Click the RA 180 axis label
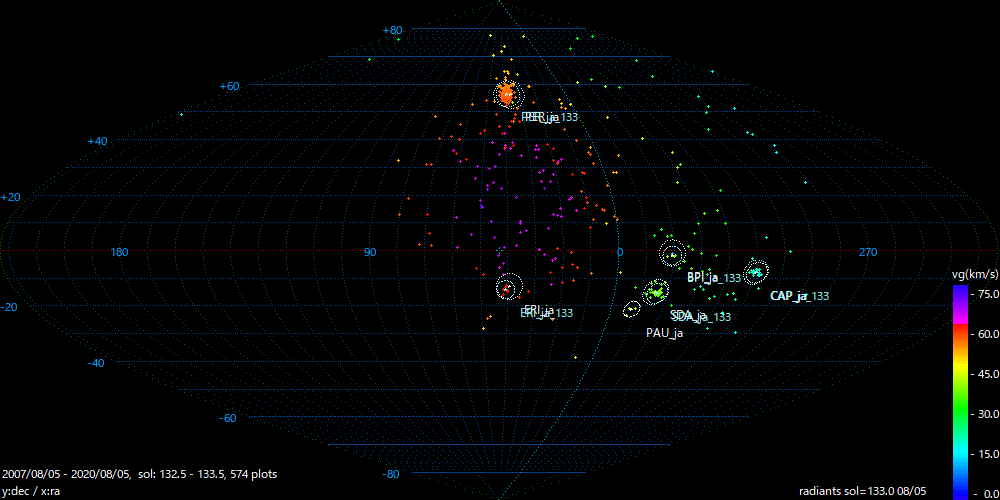The height and width of the screenshot is (500, 1000). (x=120, y=252)
